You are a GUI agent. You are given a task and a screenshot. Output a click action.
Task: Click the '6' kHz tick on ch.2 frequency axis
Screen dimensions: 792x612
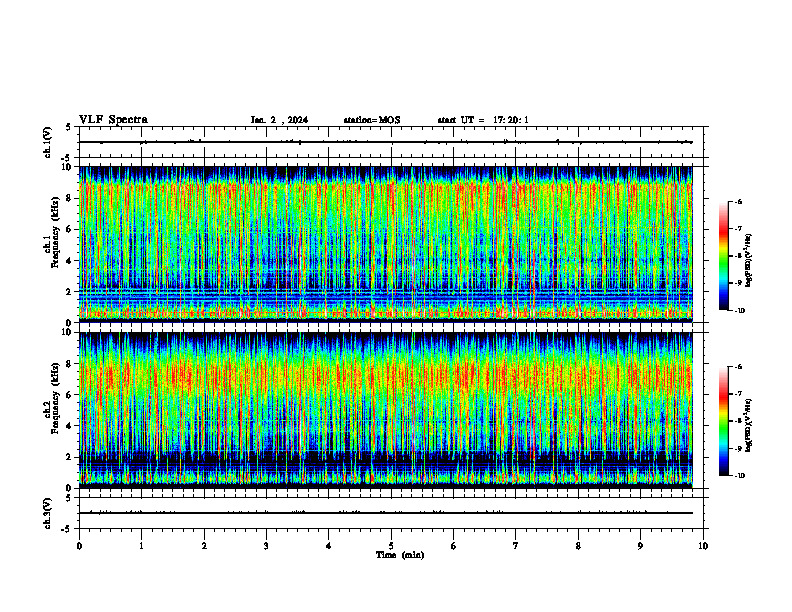(70, 395)
